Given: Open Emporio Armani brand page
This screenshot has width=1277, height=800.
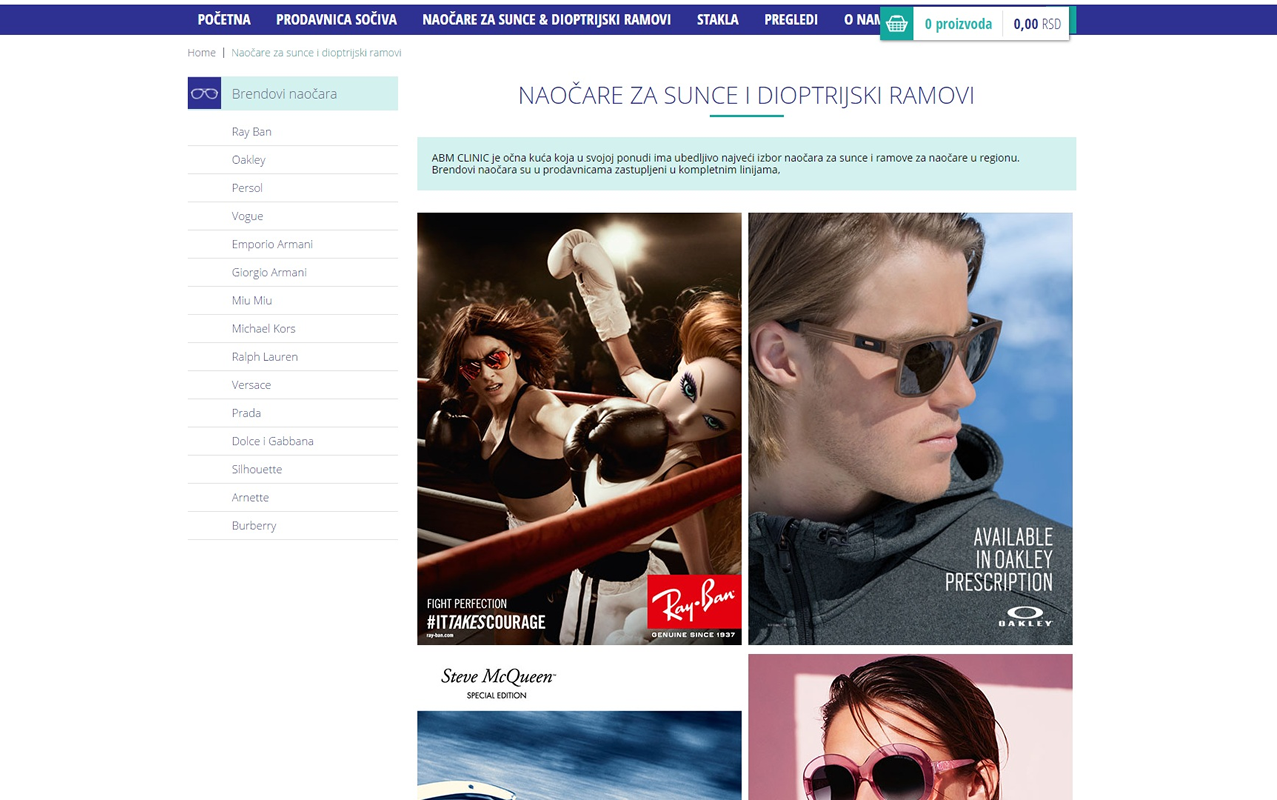Looking at the screenshot, I should point(272,244).
